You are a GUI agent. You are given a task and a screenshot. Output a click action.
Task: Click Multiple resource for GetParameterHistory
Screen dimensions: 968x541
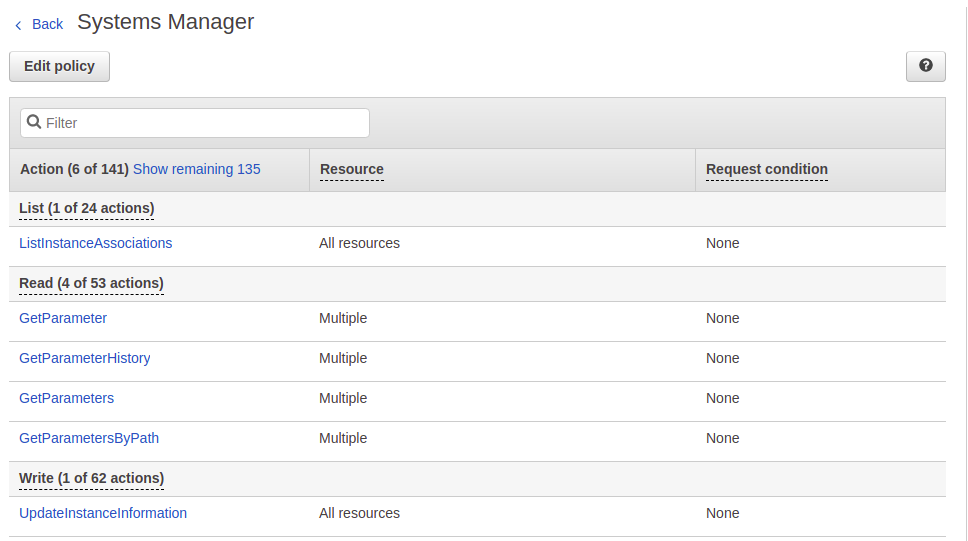343,358
